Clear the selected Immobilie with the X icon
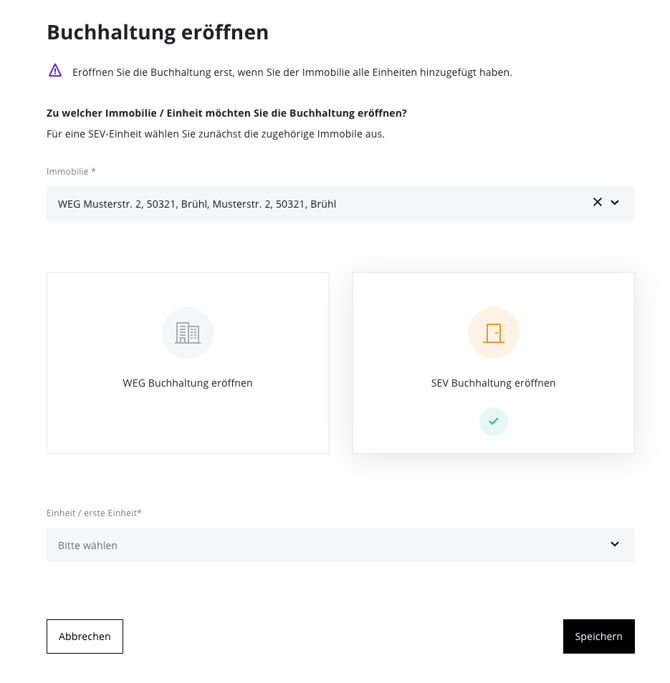 tap(597, 202)
